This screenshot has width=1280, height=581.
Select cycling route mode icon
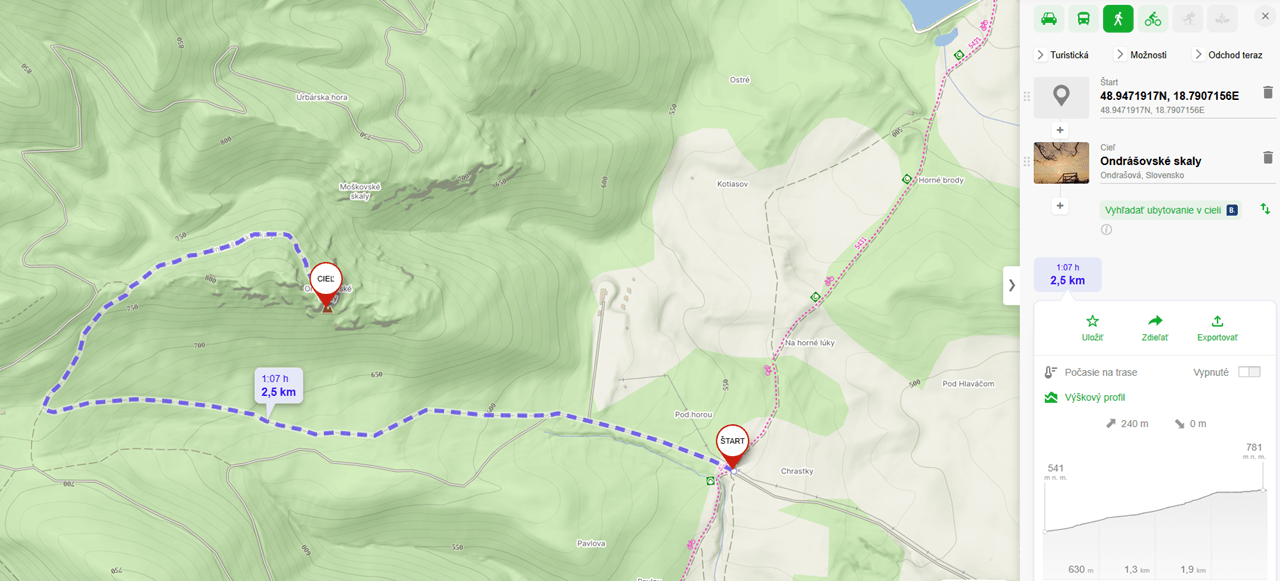[x=1153, y=18]
